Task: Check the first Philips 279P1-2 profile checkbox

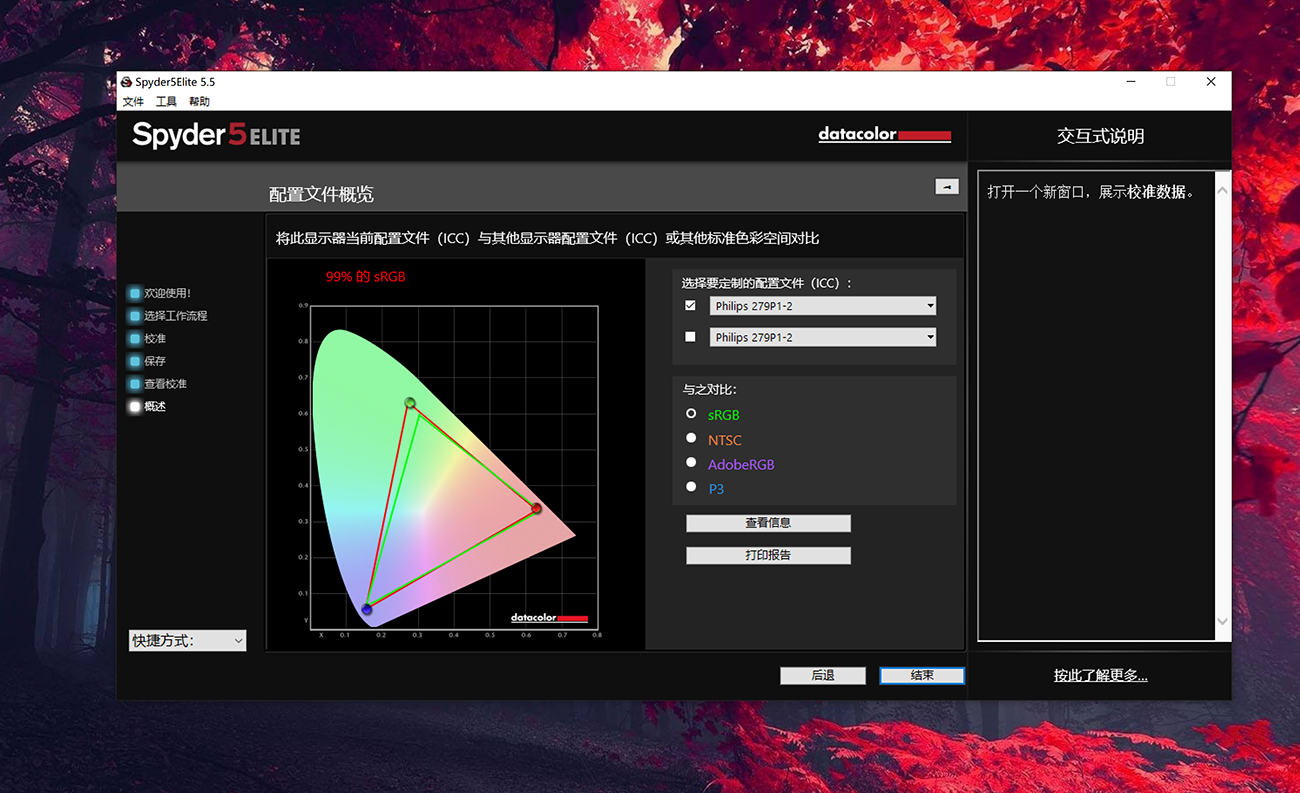Action: coord(690,305)
